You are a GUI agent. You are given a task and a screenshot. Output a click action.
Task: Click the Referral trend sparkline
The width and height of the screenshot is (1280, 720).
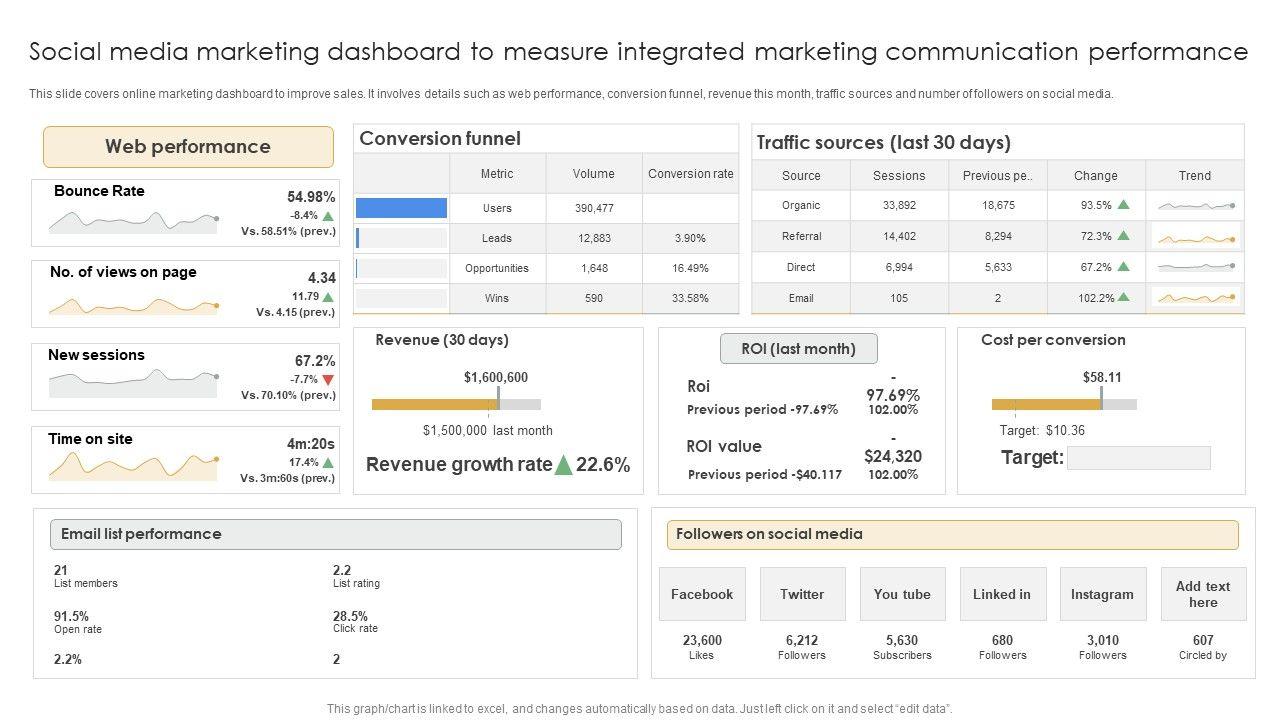[x=1196, y=237]
